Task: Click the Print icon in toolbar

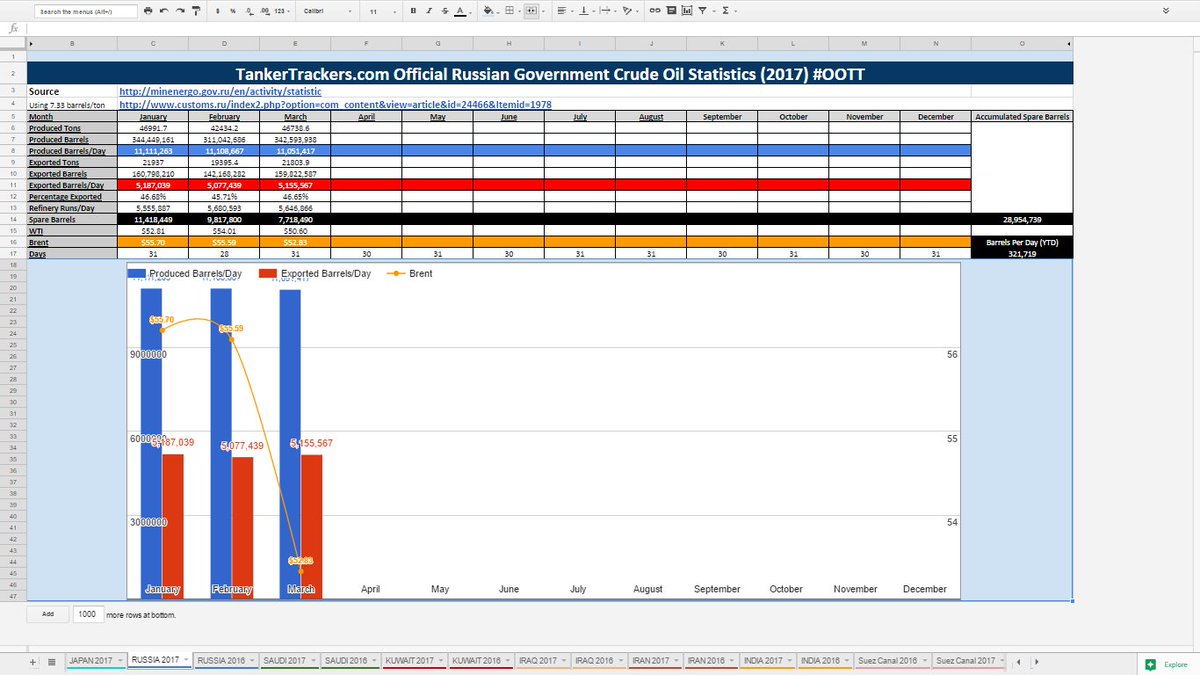Action: pos(148,11)
